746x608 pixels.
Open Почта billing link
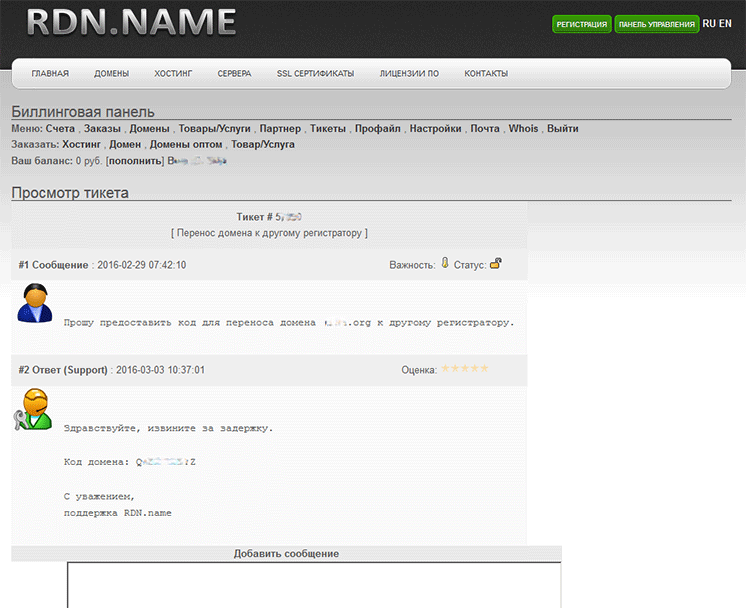coord(485,128)
